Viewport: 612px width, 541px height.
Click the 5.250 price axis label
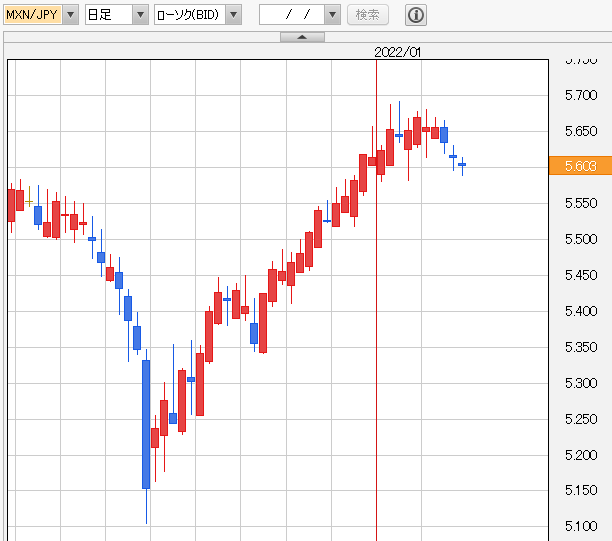pos(581,419)
